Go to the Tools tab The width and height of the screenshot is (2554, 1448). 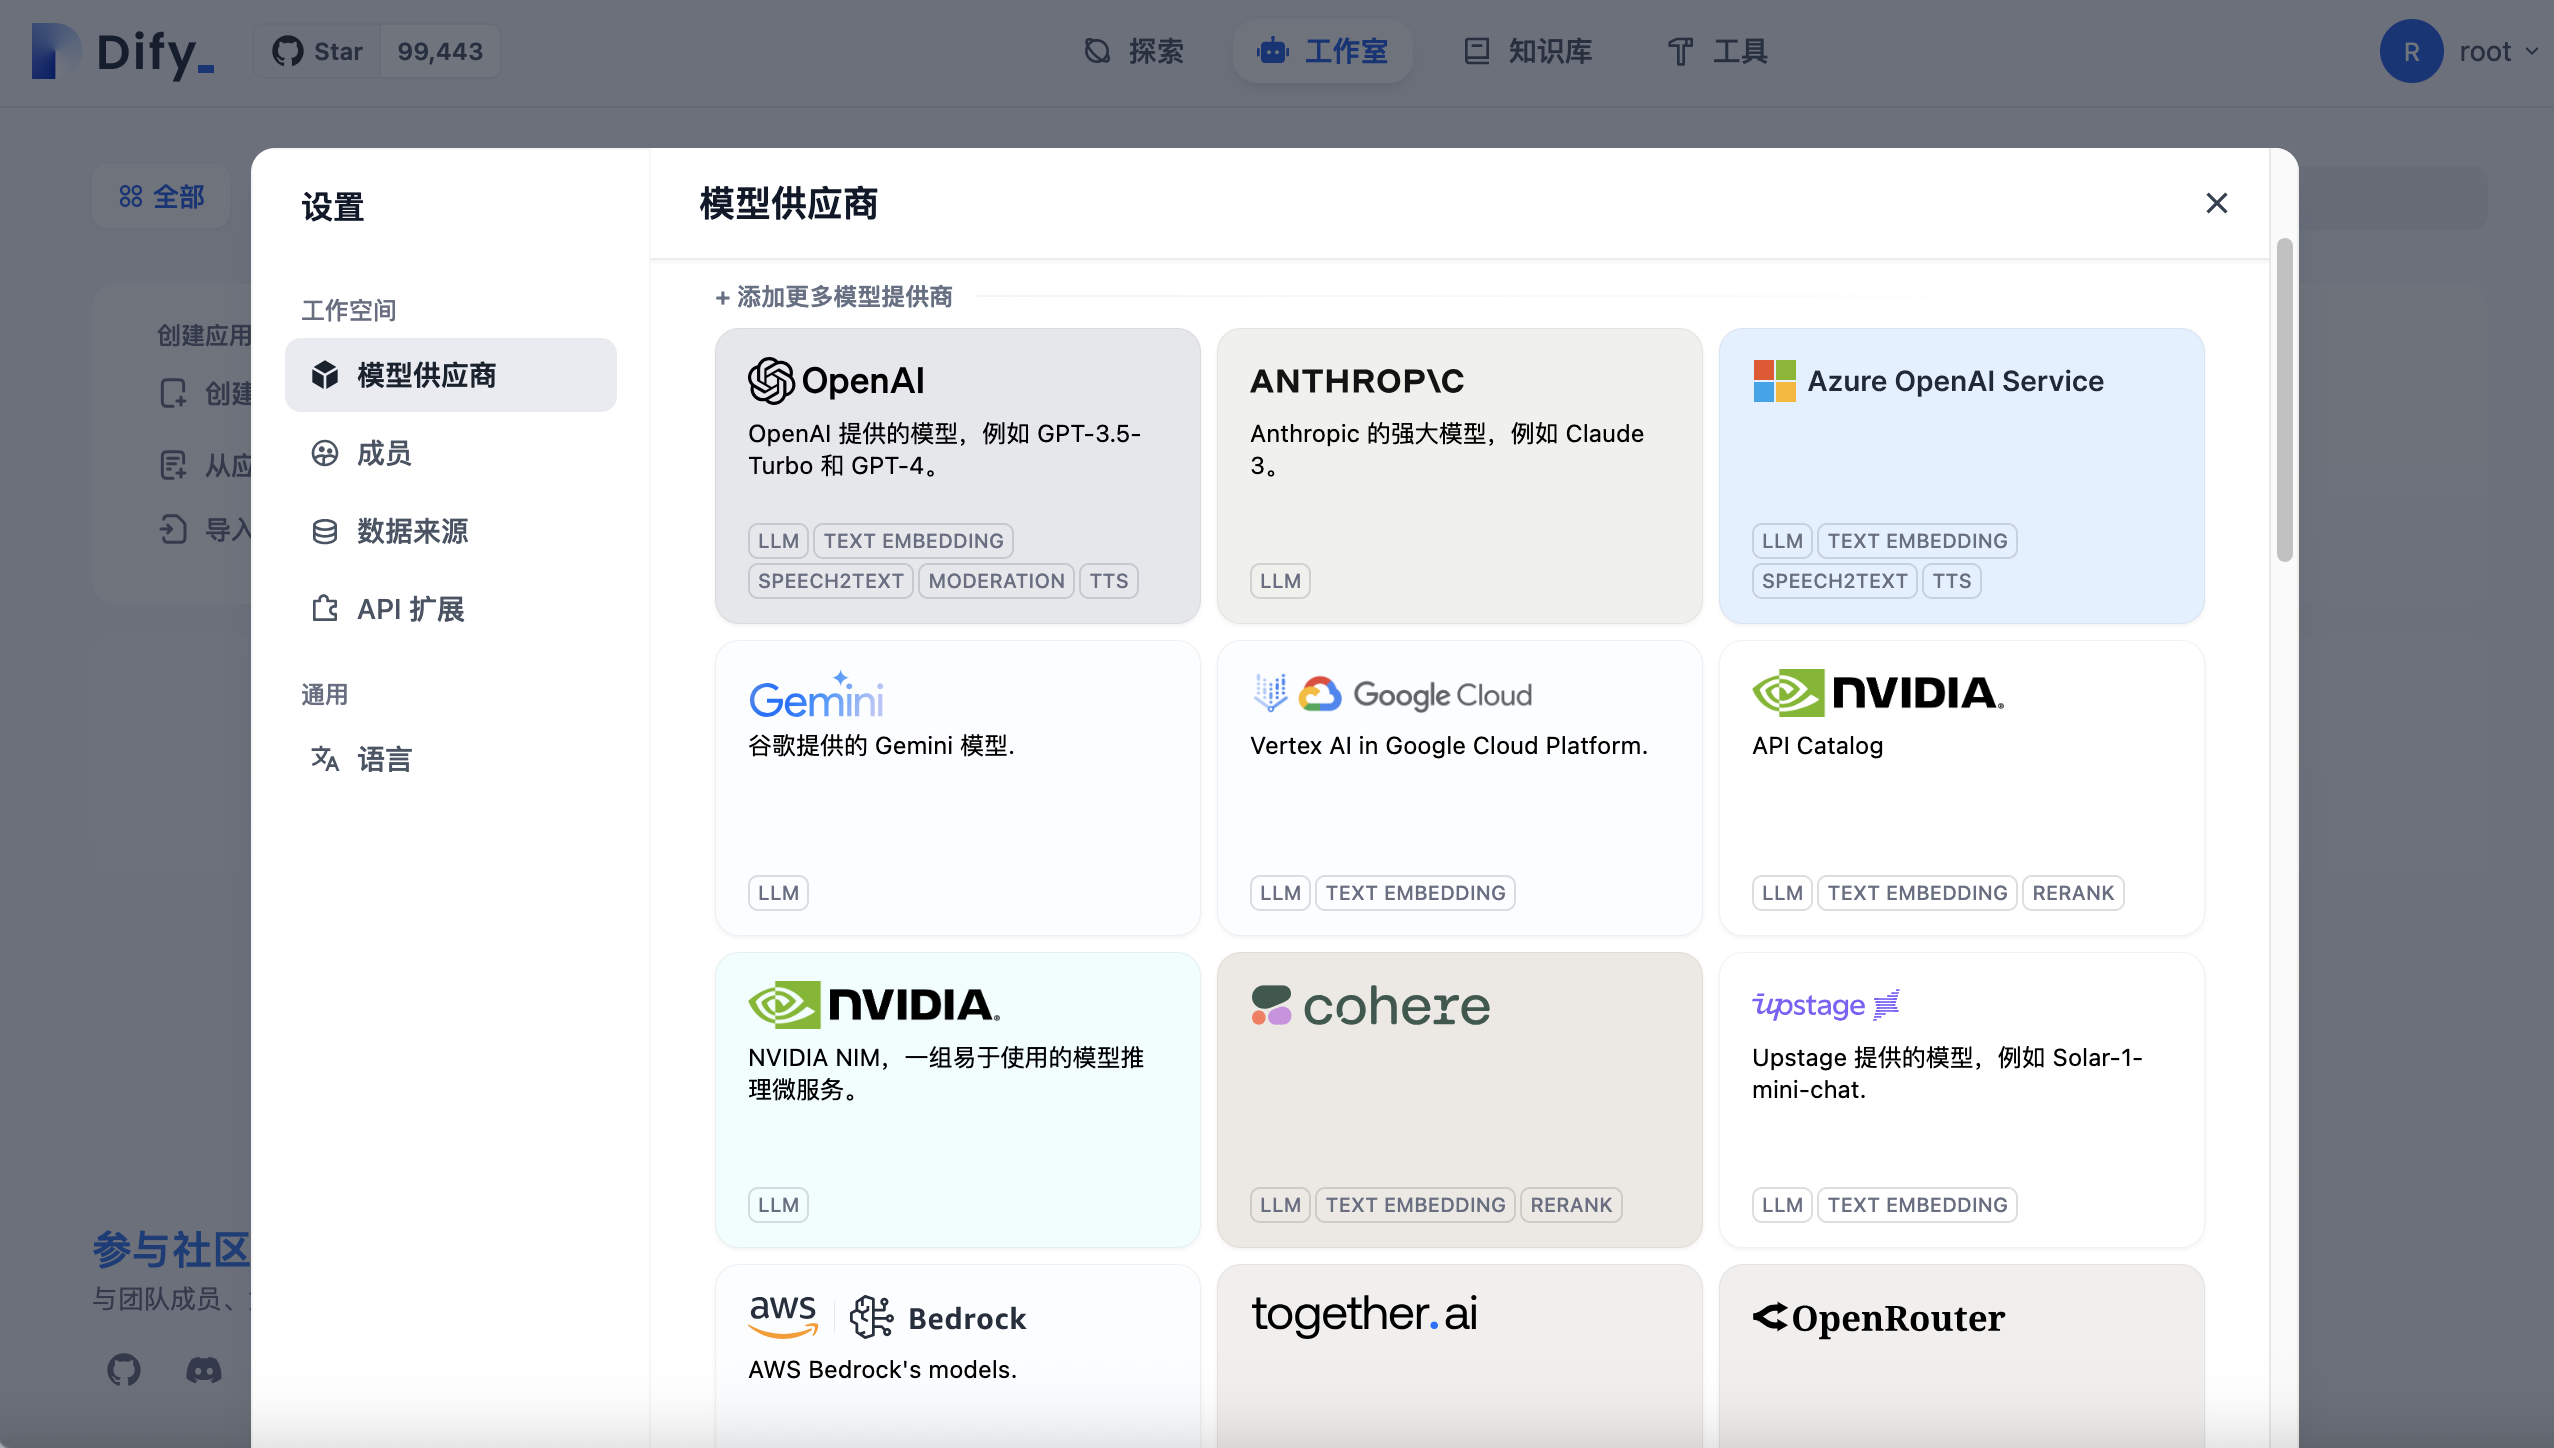tap(1718, 51)
